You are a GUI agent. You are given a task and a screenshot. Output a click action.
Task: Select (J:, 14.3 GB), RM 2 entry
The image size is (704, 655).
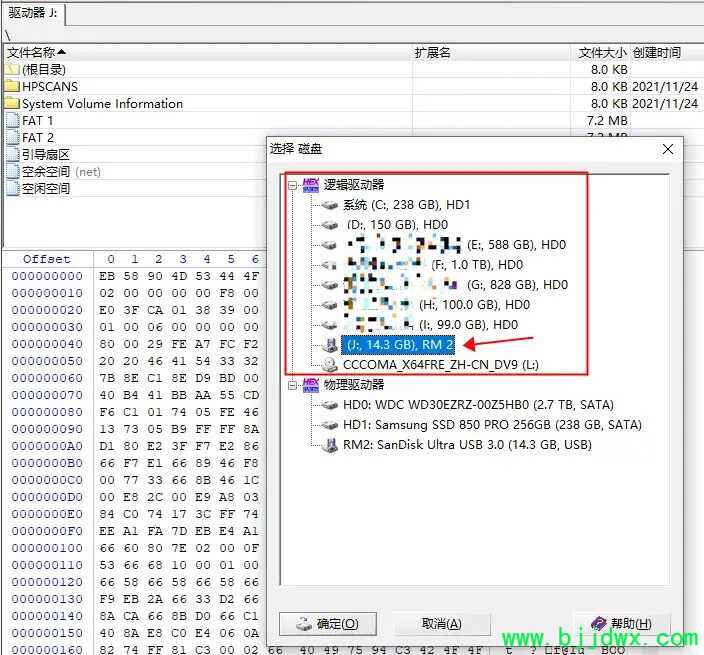tap(398, 345)
